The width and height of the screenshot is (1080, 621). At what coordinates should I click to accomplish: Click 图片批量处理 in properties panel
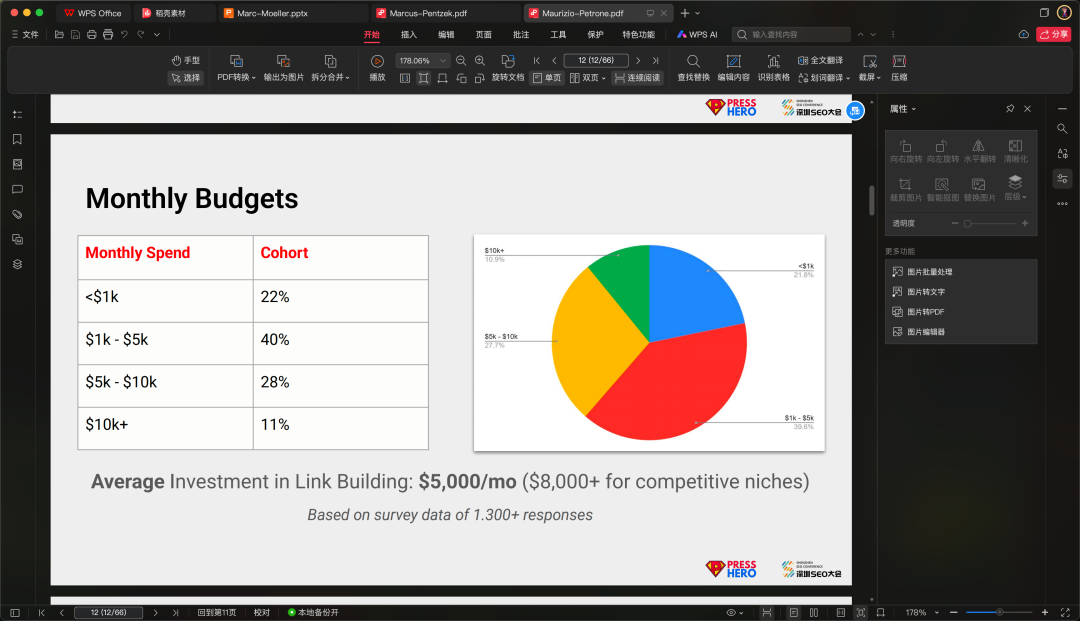pyautogui.click(x=922, y=272)
